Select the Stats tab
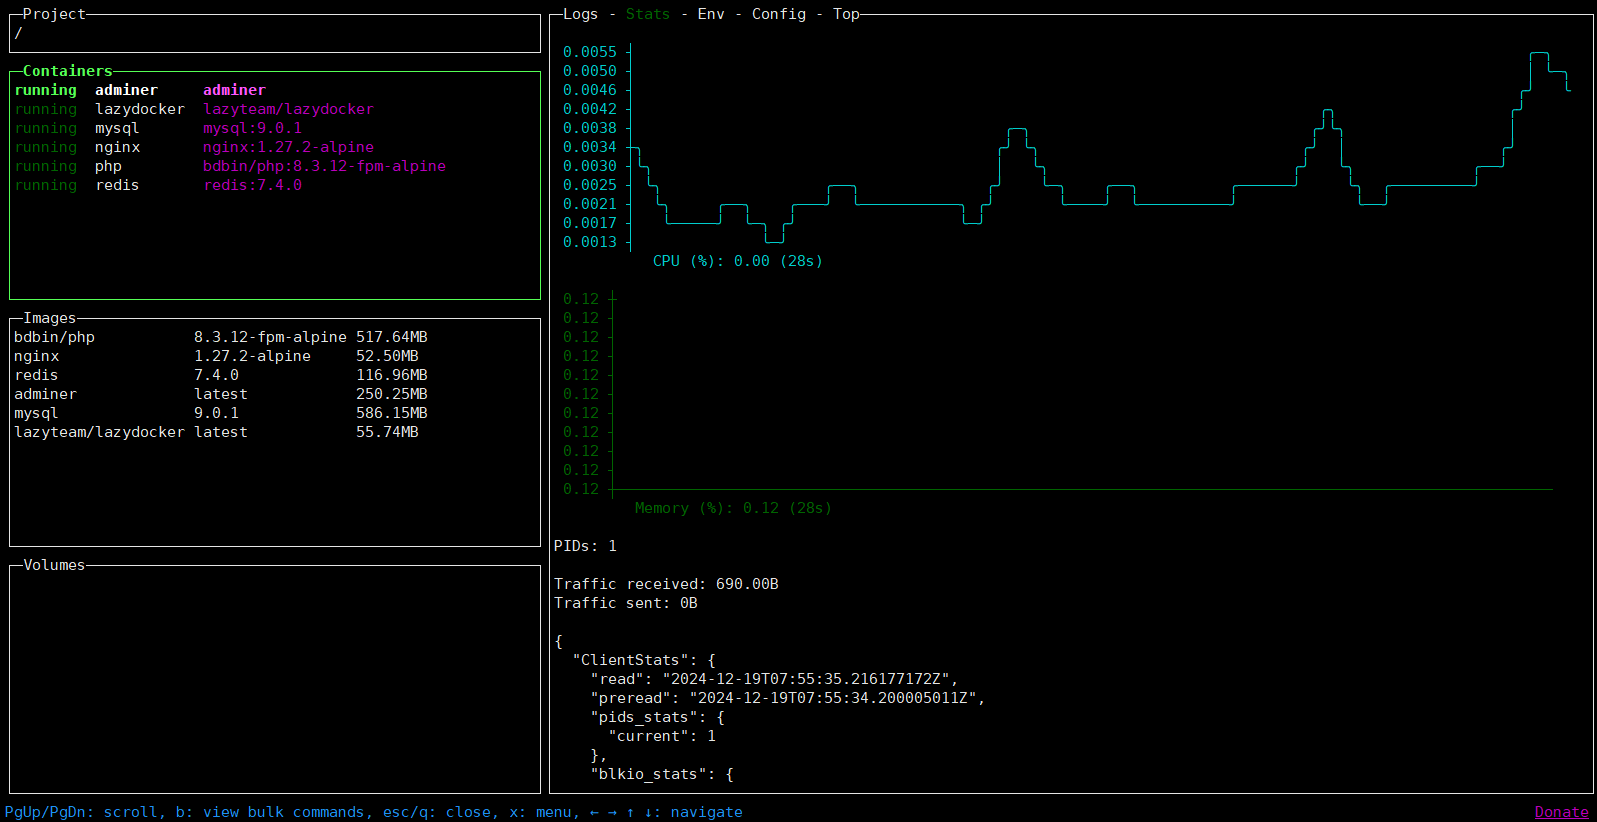This screenshot has height=822, width=1597. [648, 14]
